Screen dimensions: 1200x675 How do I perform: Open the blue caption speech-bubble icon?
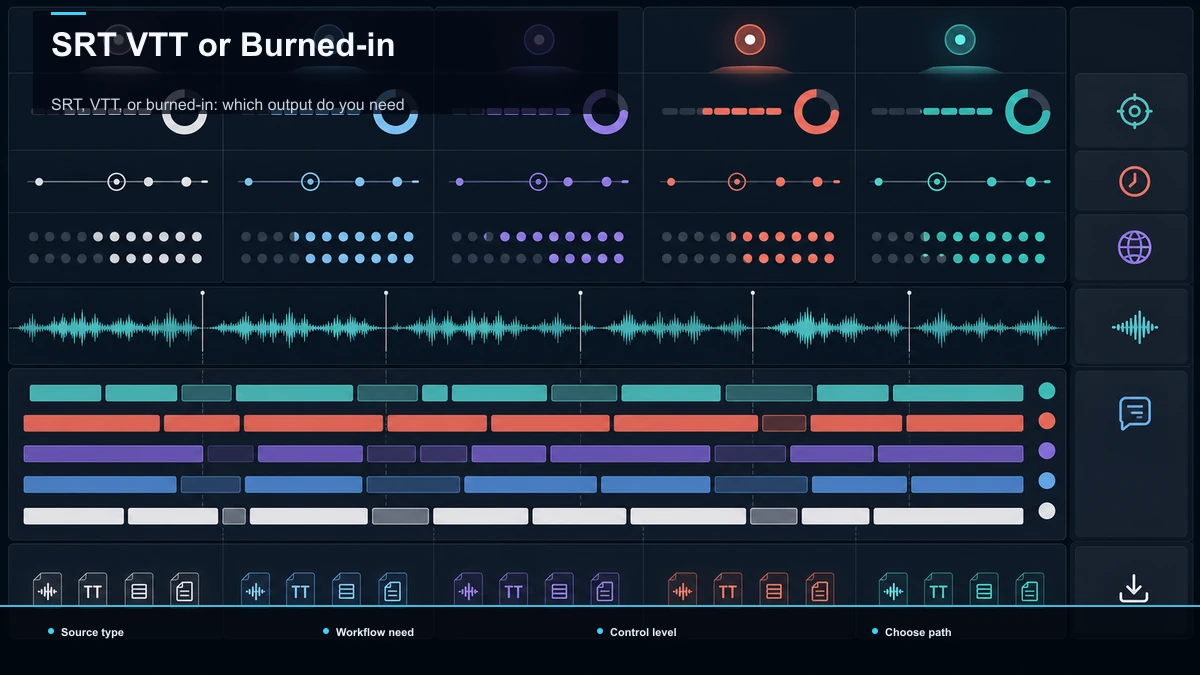pyautogui.click(x=1134, y=413)
